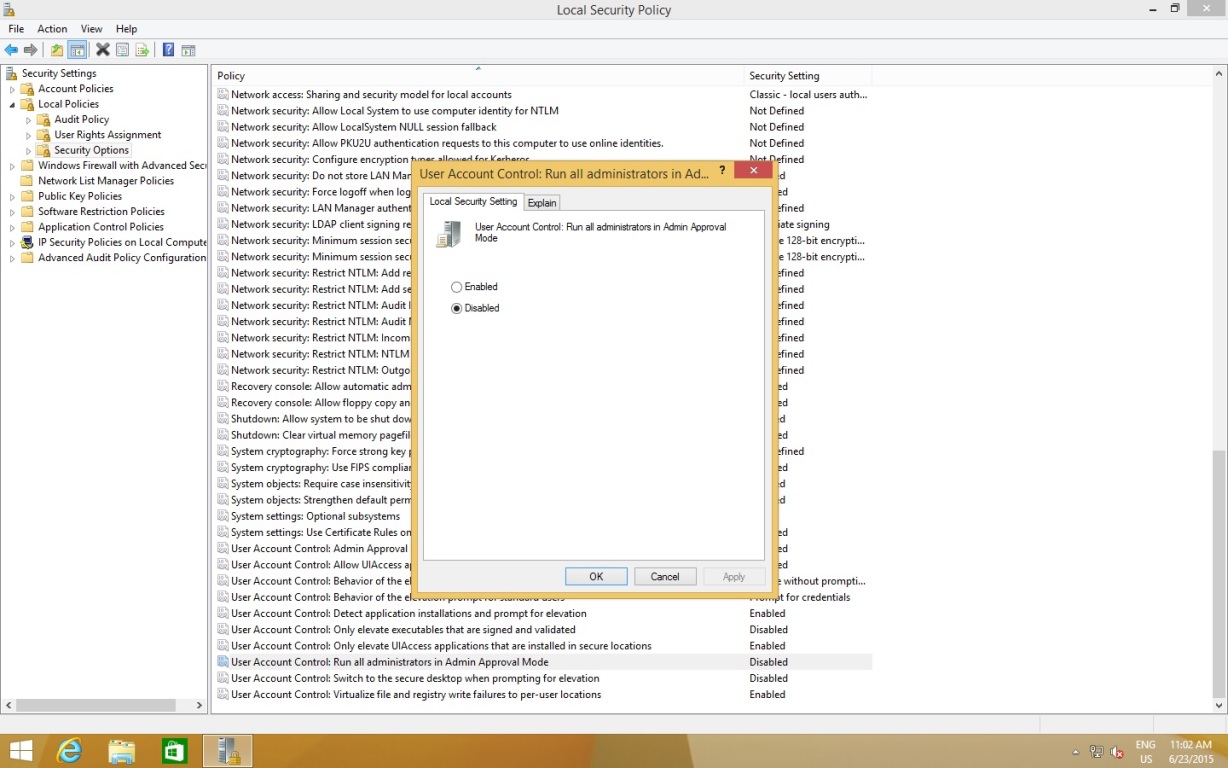Switch to the Explain tab

pos(542,203)
